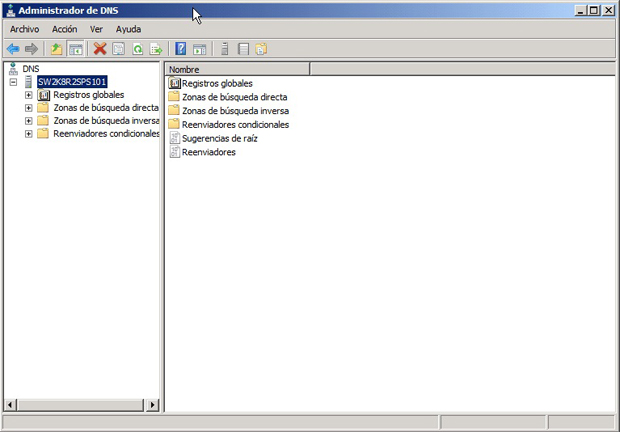Viewport: 620px width, 432px height.
Task: Expand Zonas de búsqueda inversa tree node
Action: point(28,121)
